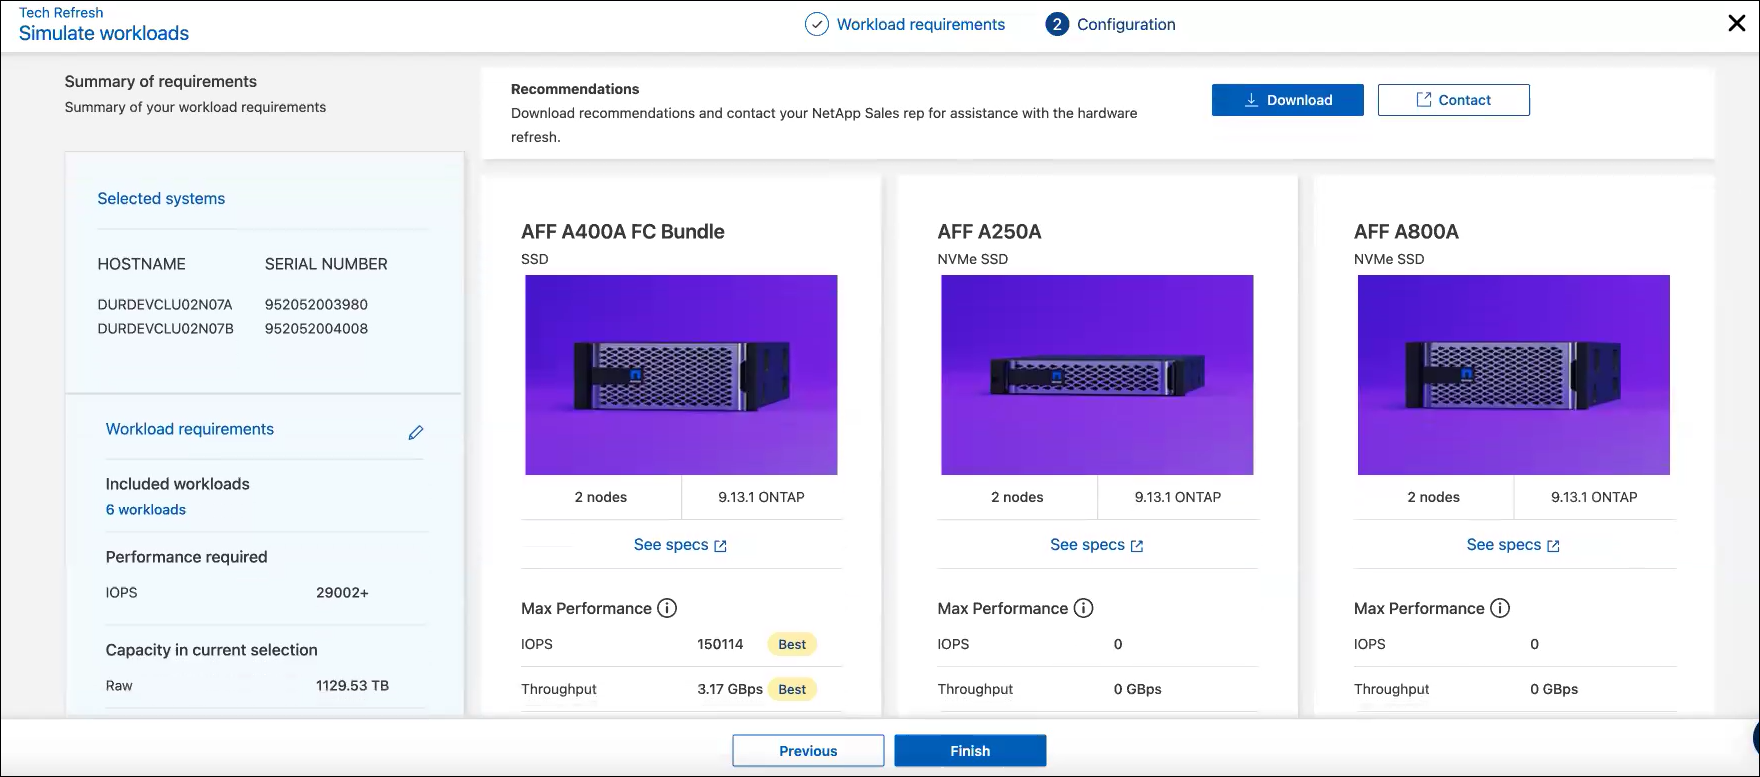Open the 6 workloads link
The height and width of the screenshot is (777, 1760).
click(x=146, y=510)
